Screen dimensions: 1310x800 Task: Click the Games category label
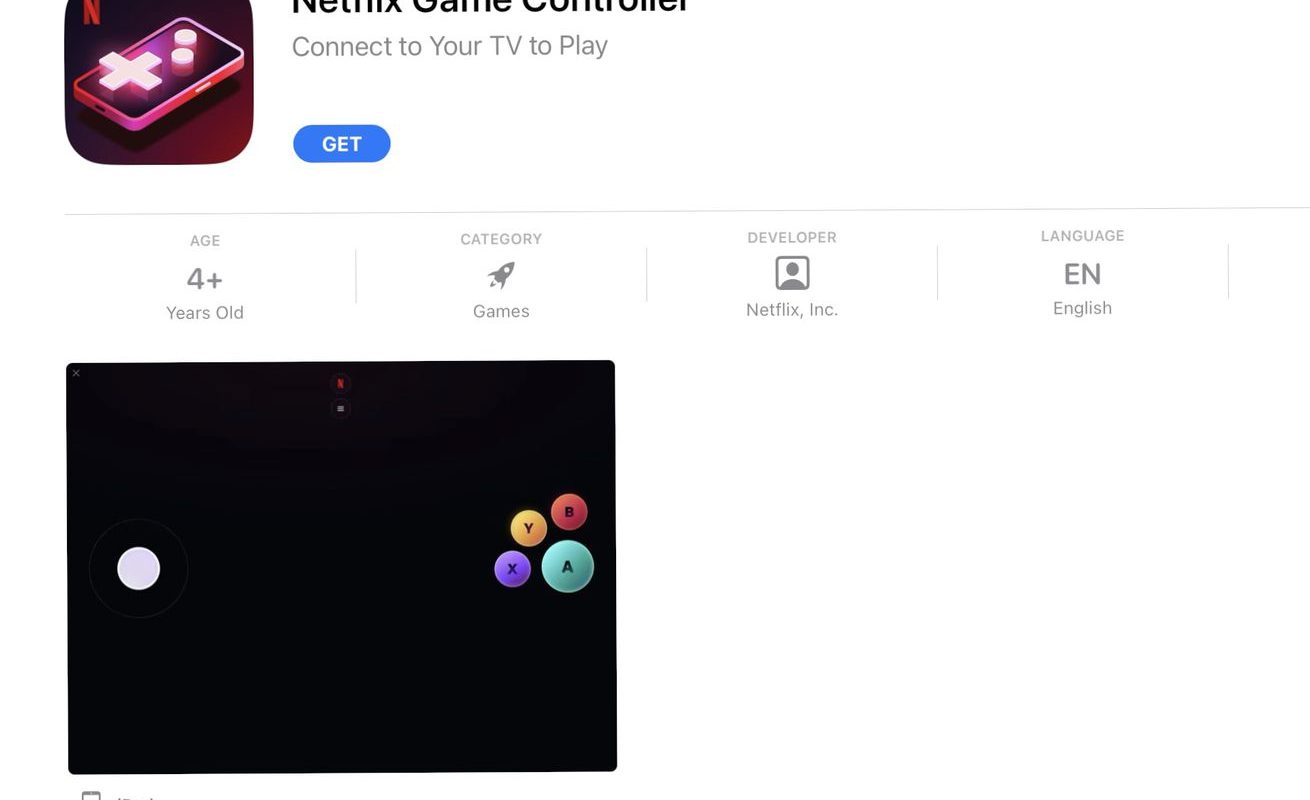pos(501,311)
